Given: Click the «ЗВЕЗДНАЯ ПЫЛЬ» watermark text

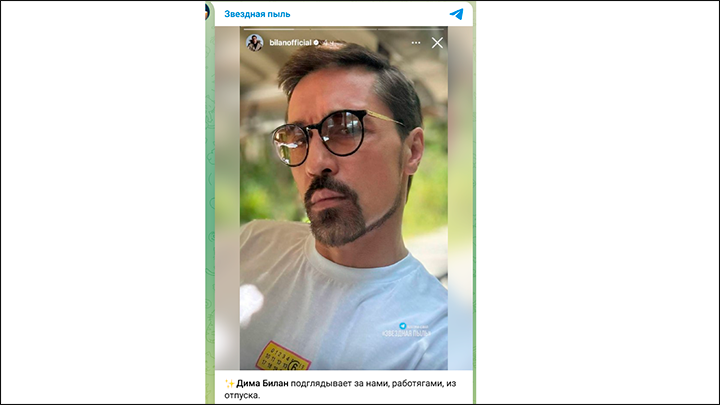Looking at the screenshot, I should coord(406,333).
